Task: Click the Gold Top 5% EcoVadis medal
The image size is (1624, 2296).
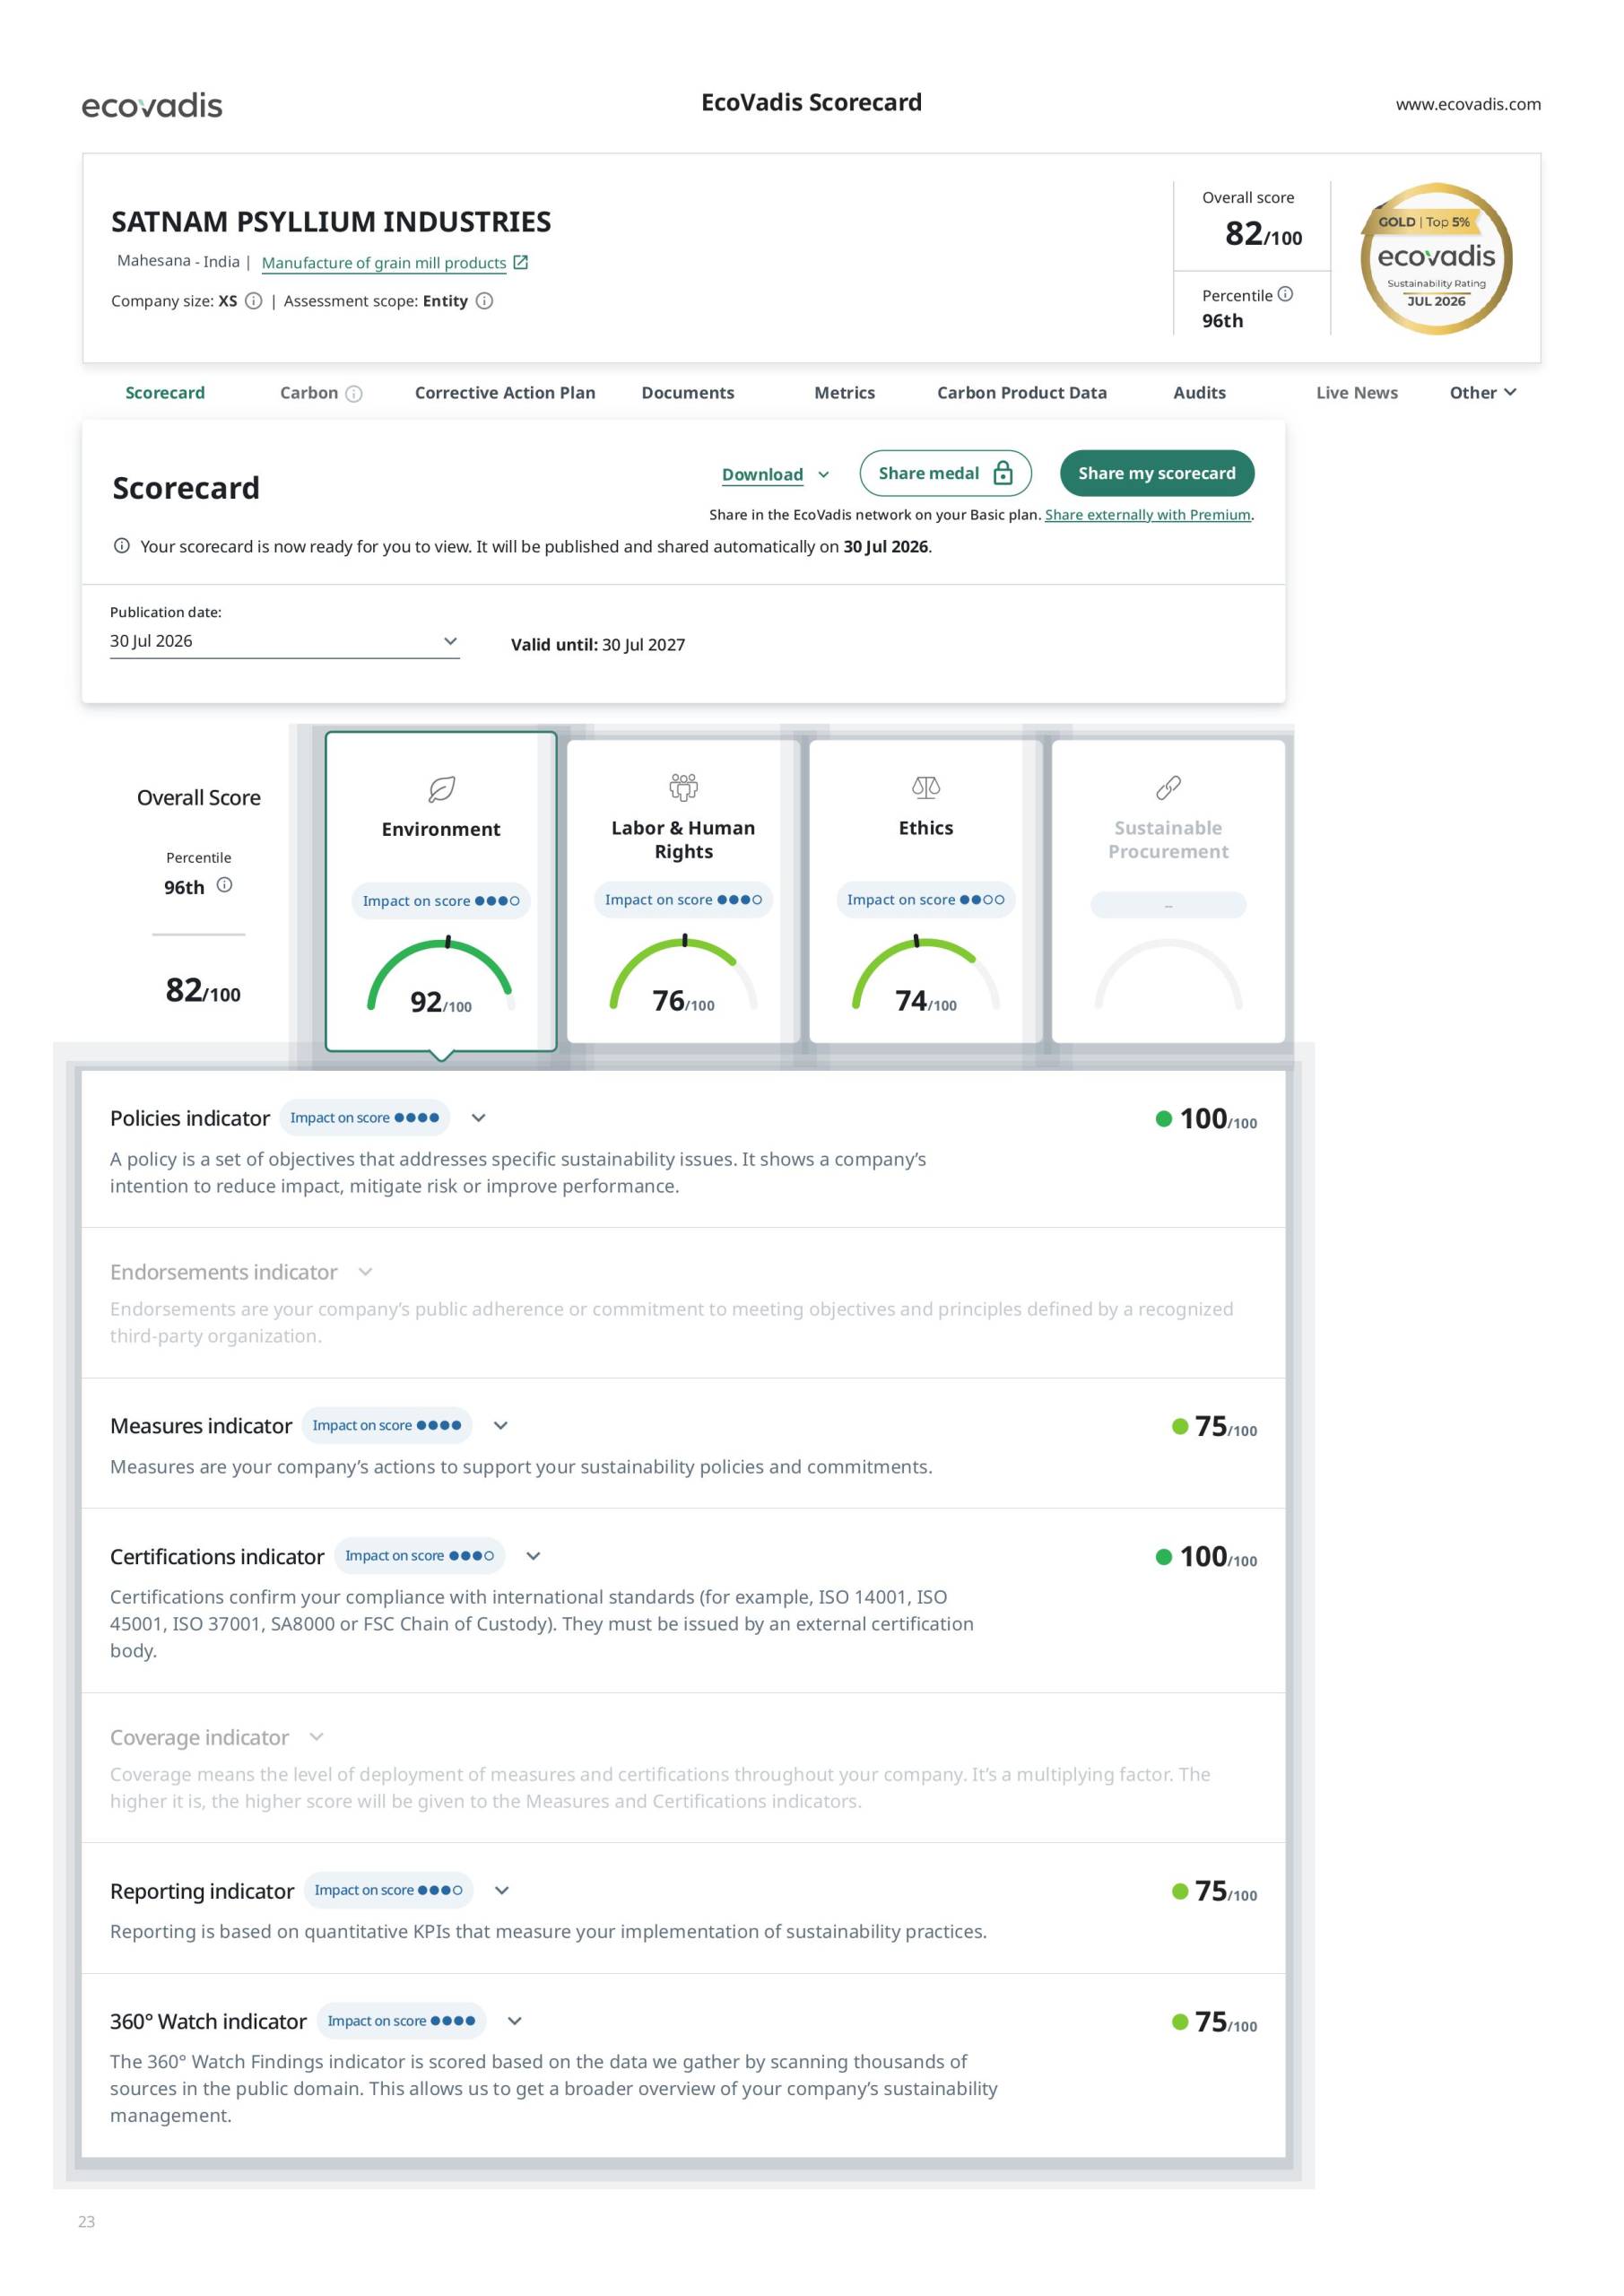Action: pyautogui.click(x=1436, y=259)
